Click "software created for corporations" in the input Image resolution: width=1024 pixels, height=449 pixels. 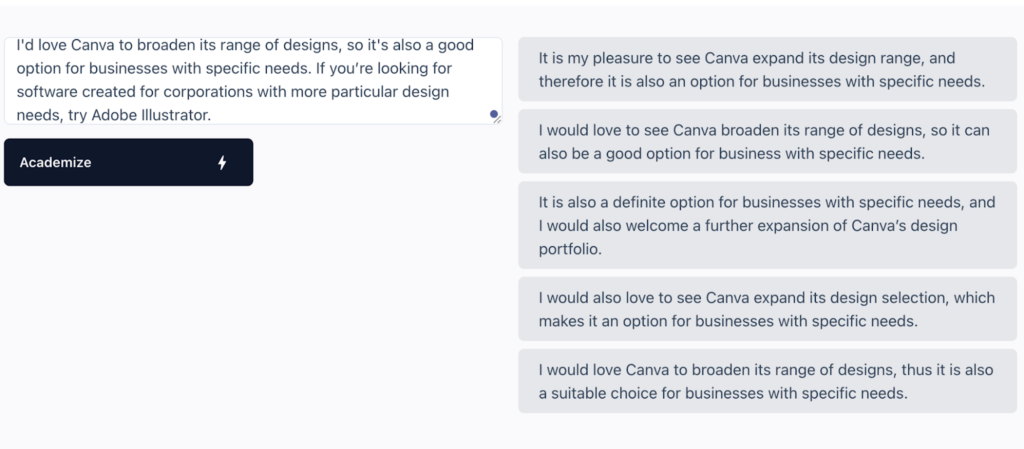[127, 92]
